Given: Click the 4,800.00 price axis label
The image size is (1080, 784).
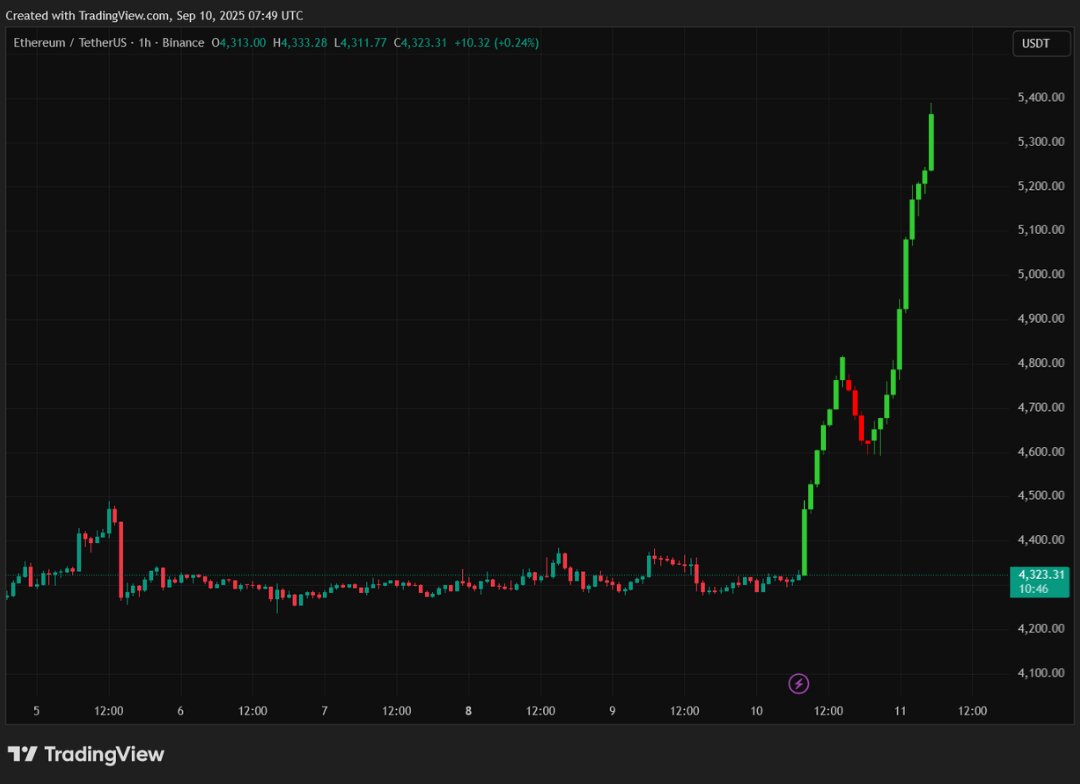Looking at the screenshot, I should [x=1041, y=362].
